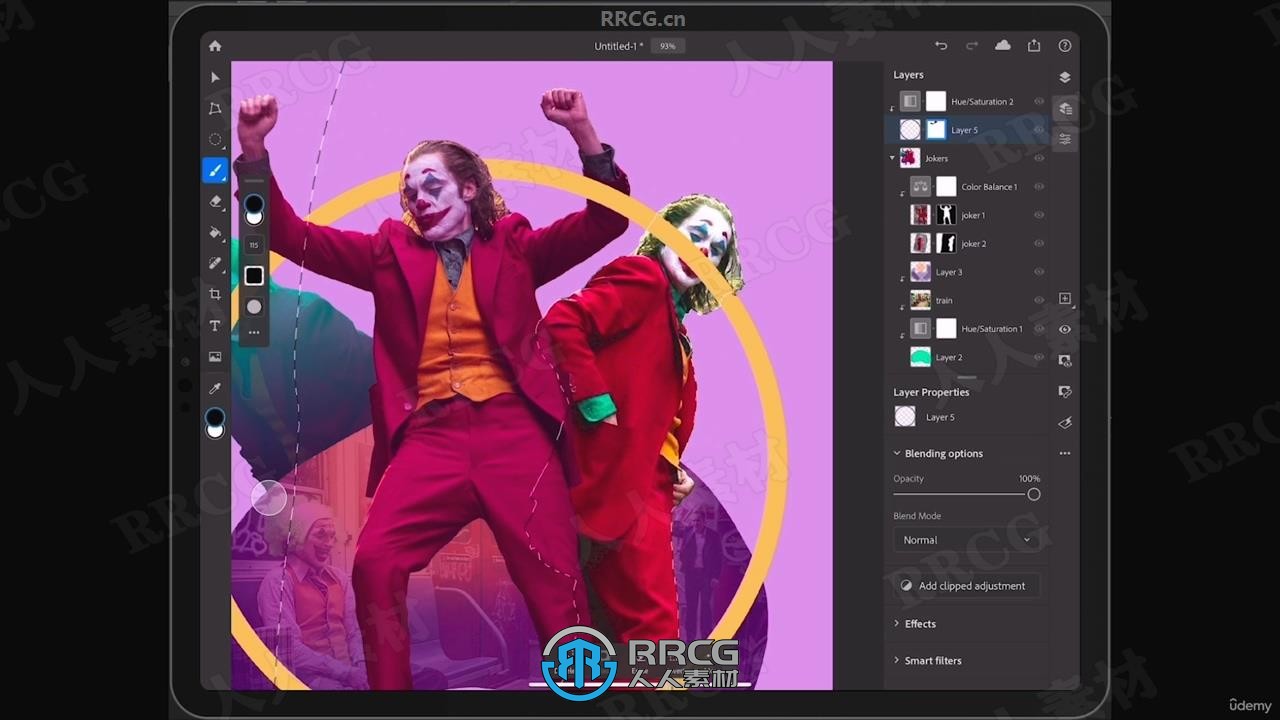This screenshot has height=720, width=1280.
Task: Hide the Hue/Saturation 1 layer
Action: pyautogui.click(x=1039, y=328)
